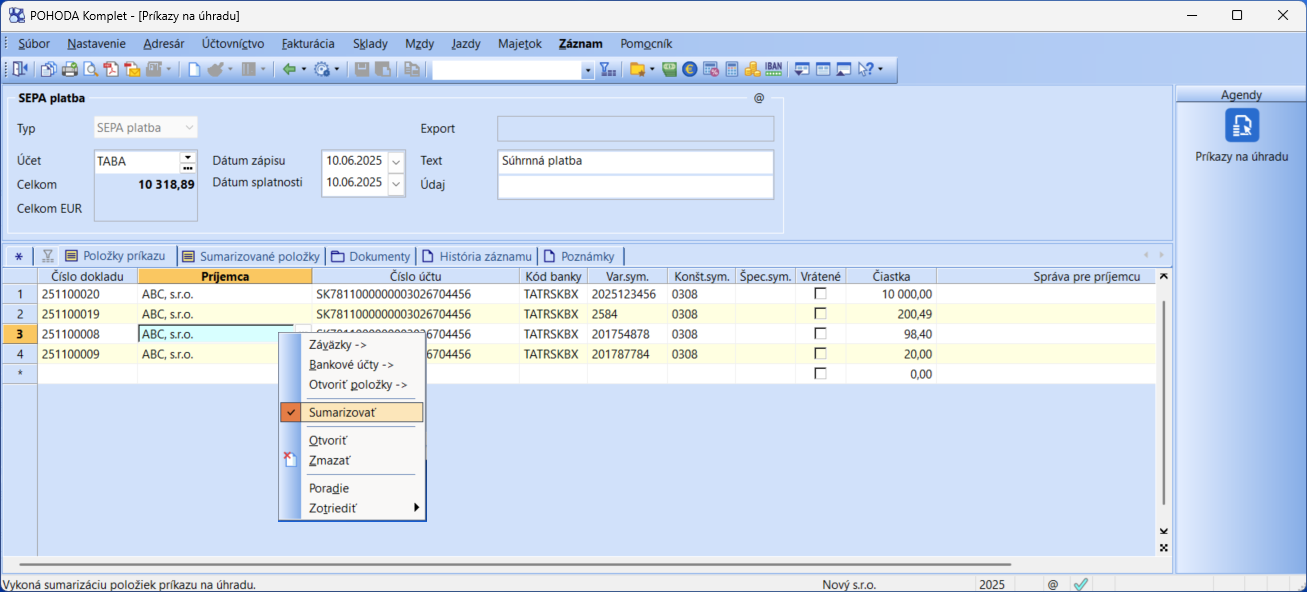Open the dropdown arrow next to the gear icon

click(337, 69)
